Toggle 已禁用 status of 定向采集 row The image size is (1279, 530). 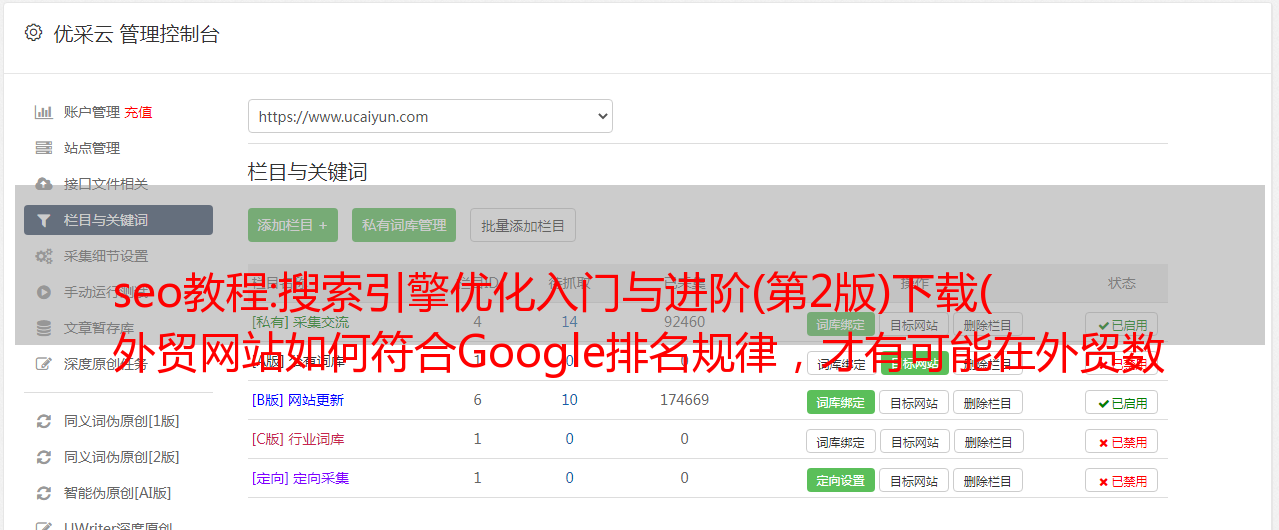coord(1122,480)
